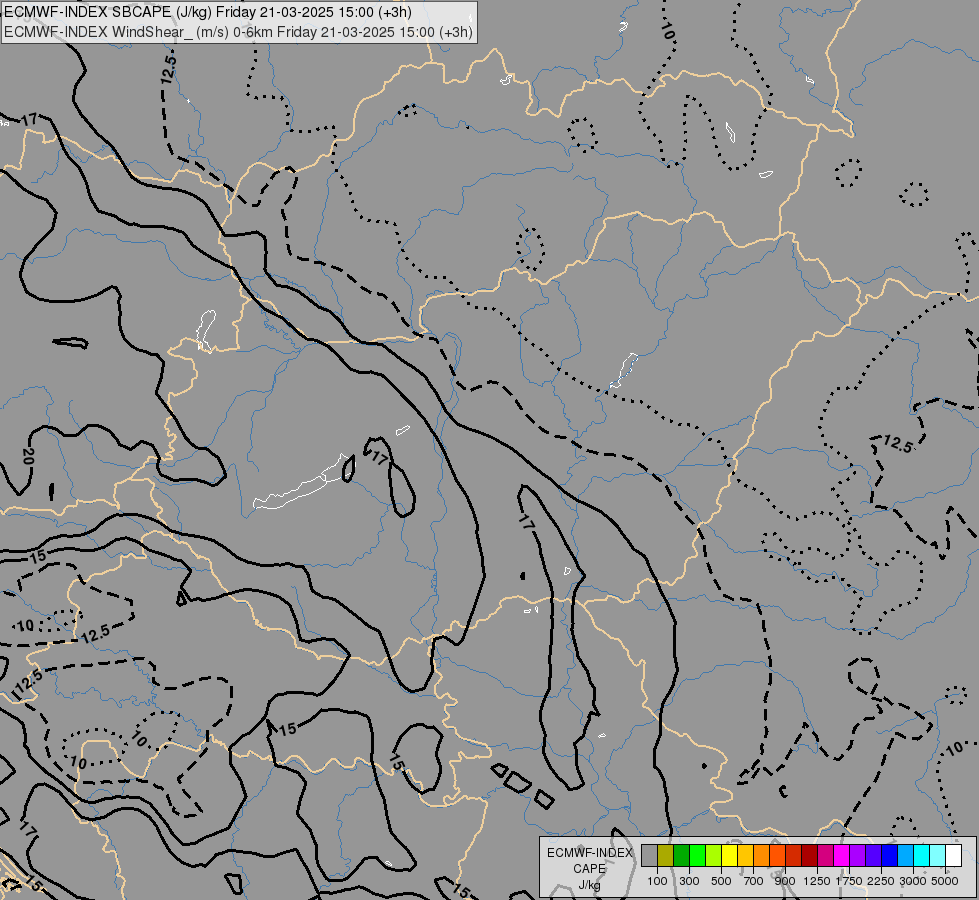
Task: Click the gray swatch in CAPE legend
Action: 649,856
